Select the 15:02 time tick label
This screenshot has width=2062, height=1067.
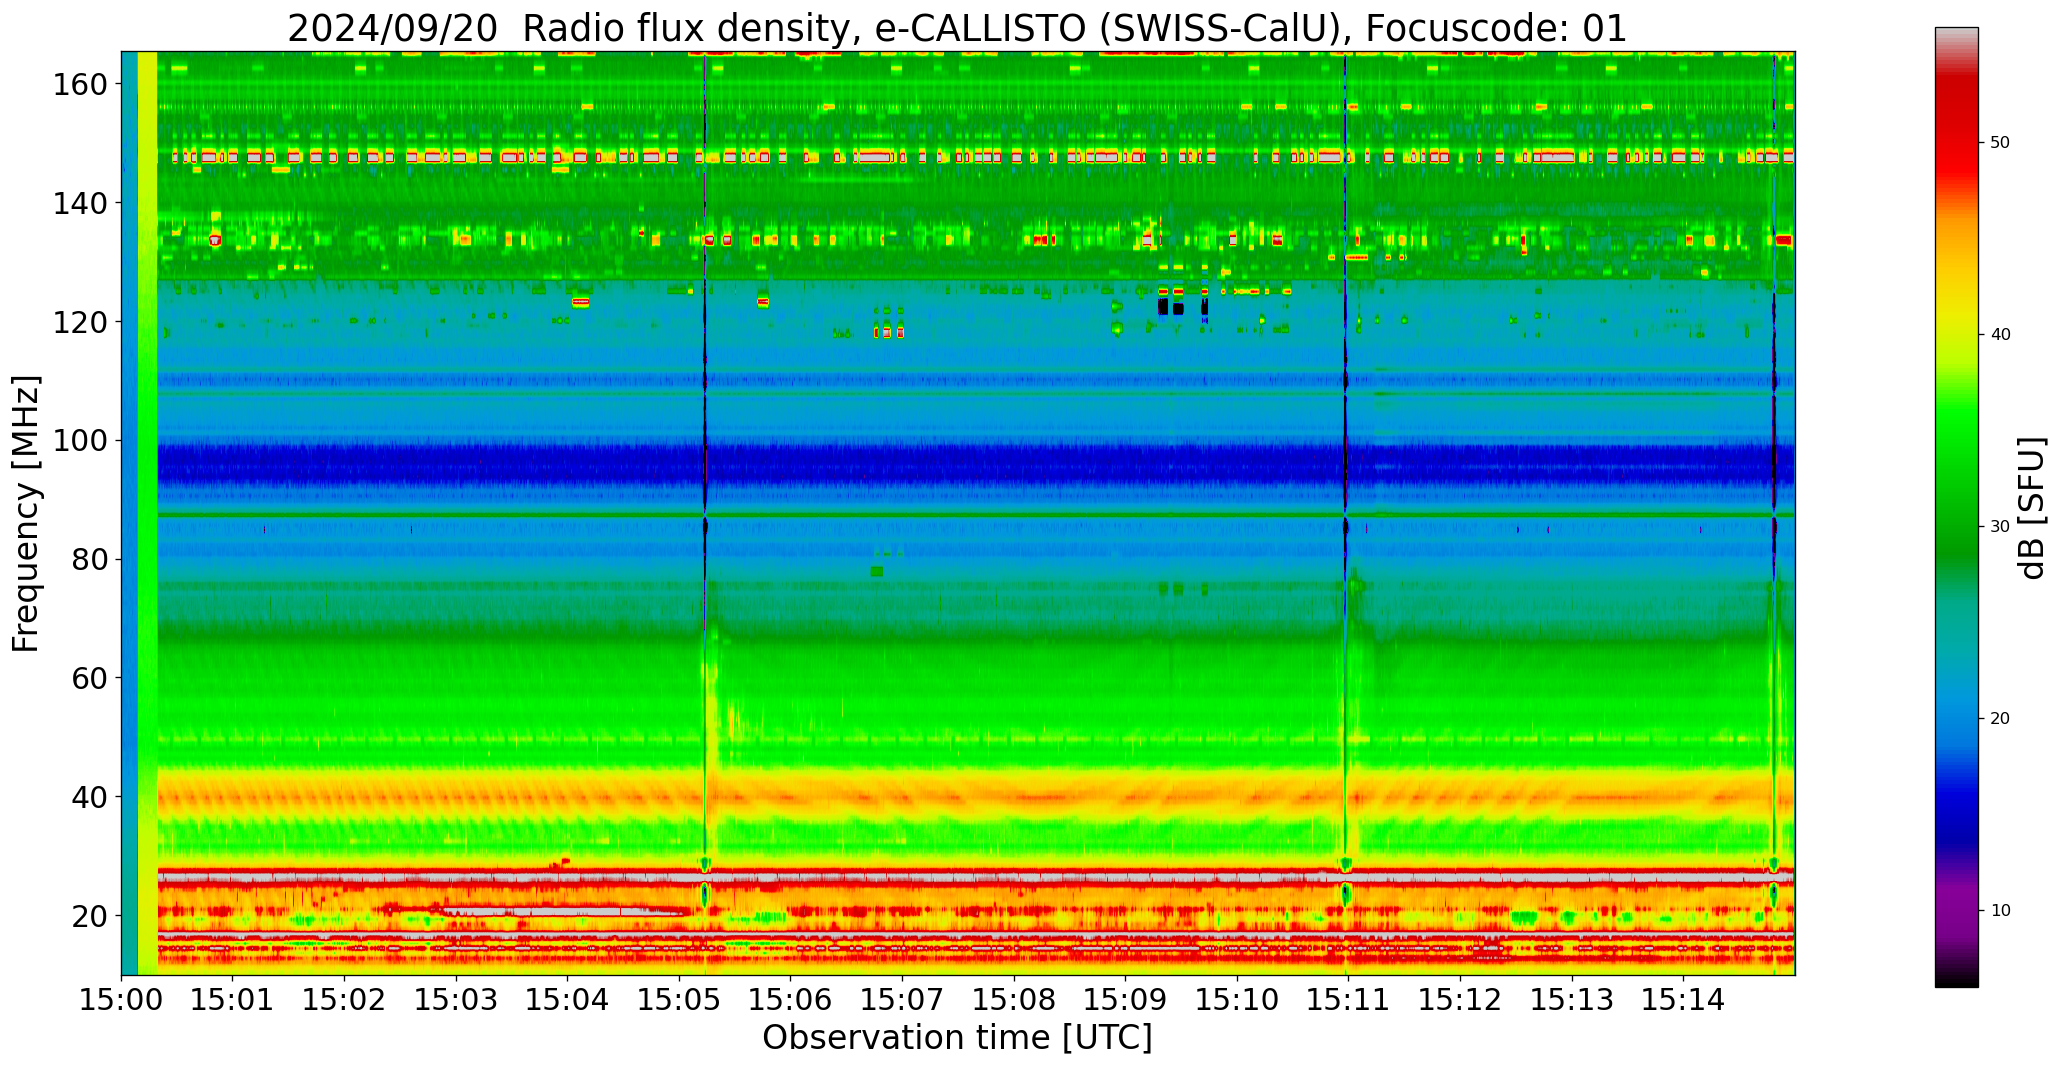345,1000
